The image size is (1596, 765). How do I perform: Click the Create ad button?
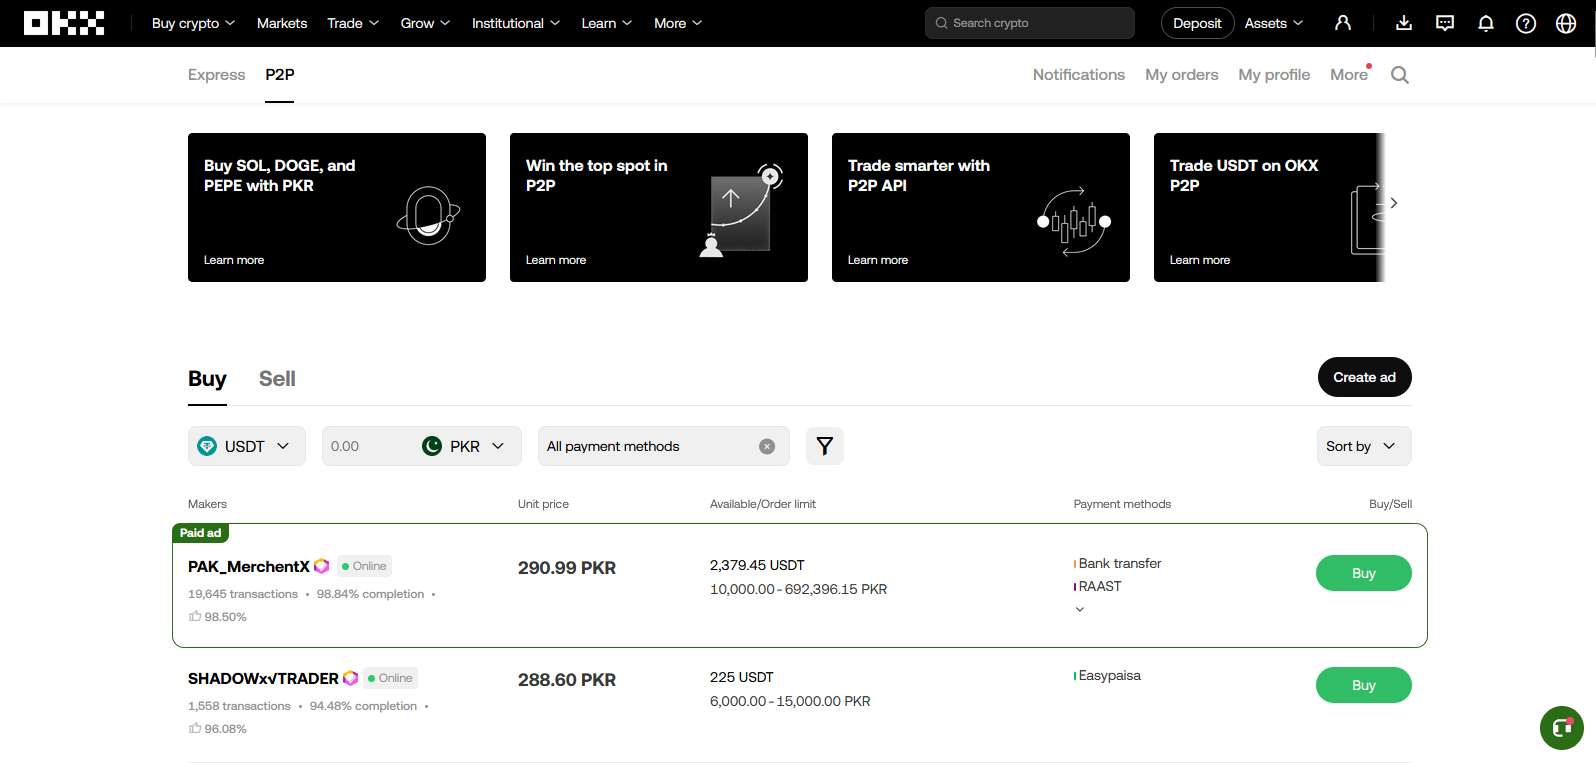point(1364,377)
